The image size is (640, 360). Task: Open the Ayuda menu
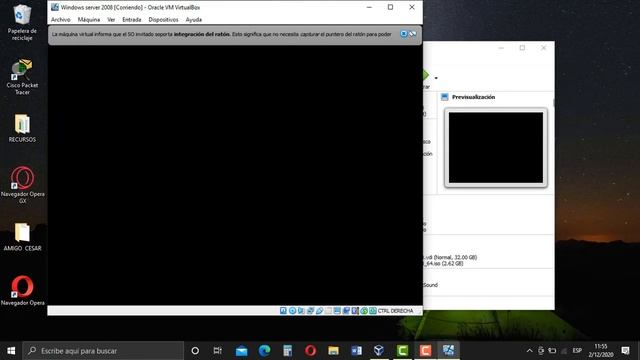coord(193,20)
